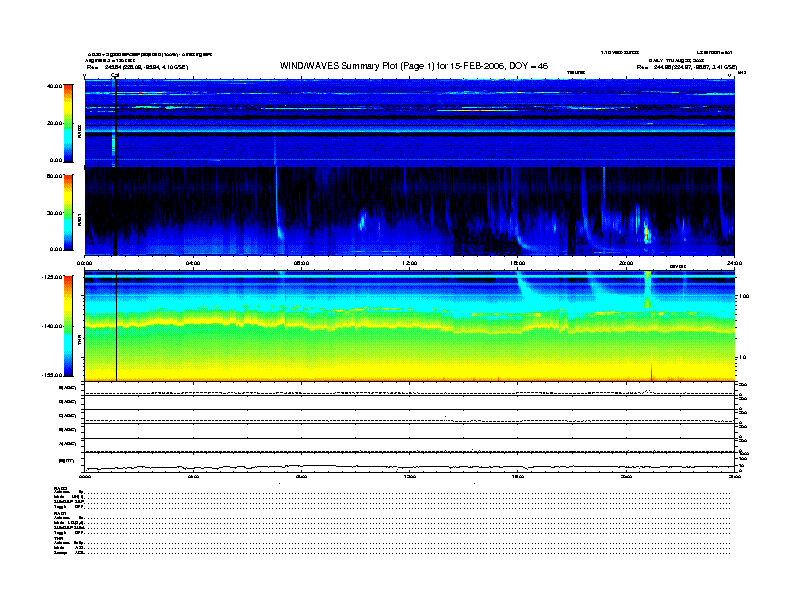Click the top line plot strip's axis label
792x612 pixels.
[68, 388]
